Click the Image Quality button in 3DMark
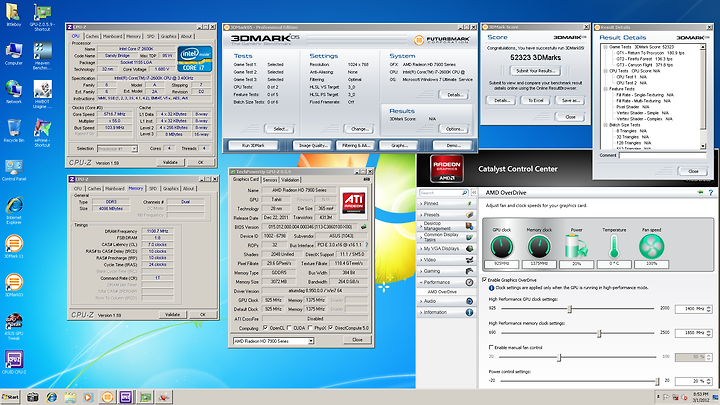This screenshot has height=405, width=720. (x=313, y=145)
